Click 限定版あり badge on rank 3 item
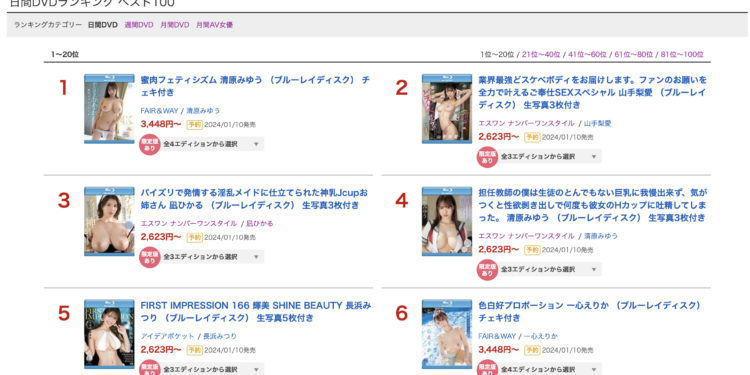Viewport: 750px width, 375px height. pyautogui.click(x=150, y=257)
